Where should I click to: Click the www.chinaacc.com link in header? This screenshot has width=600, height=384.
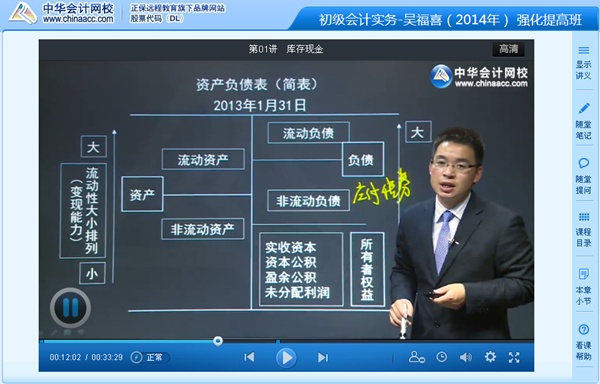click(x=78, y=19)
